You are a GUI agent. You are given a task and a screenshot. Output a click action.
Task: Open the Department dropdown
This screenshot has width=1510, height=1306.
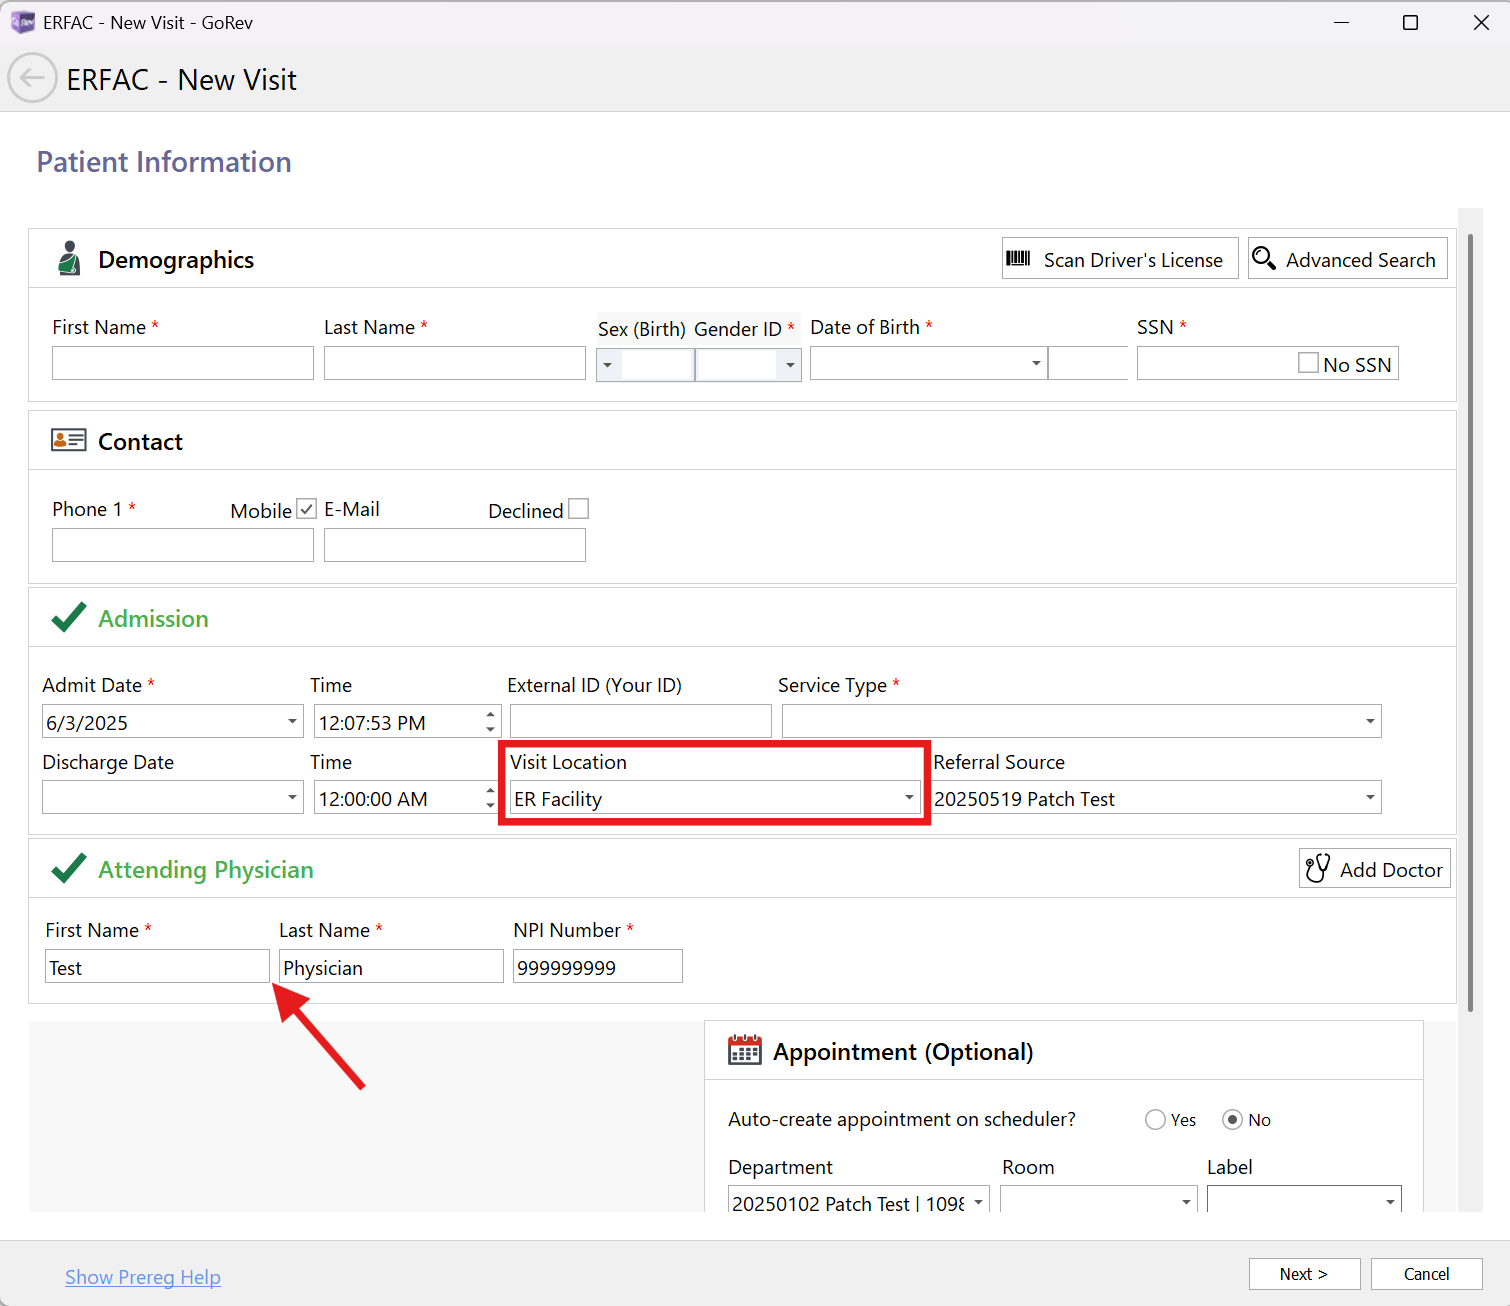coord(978,1201)
